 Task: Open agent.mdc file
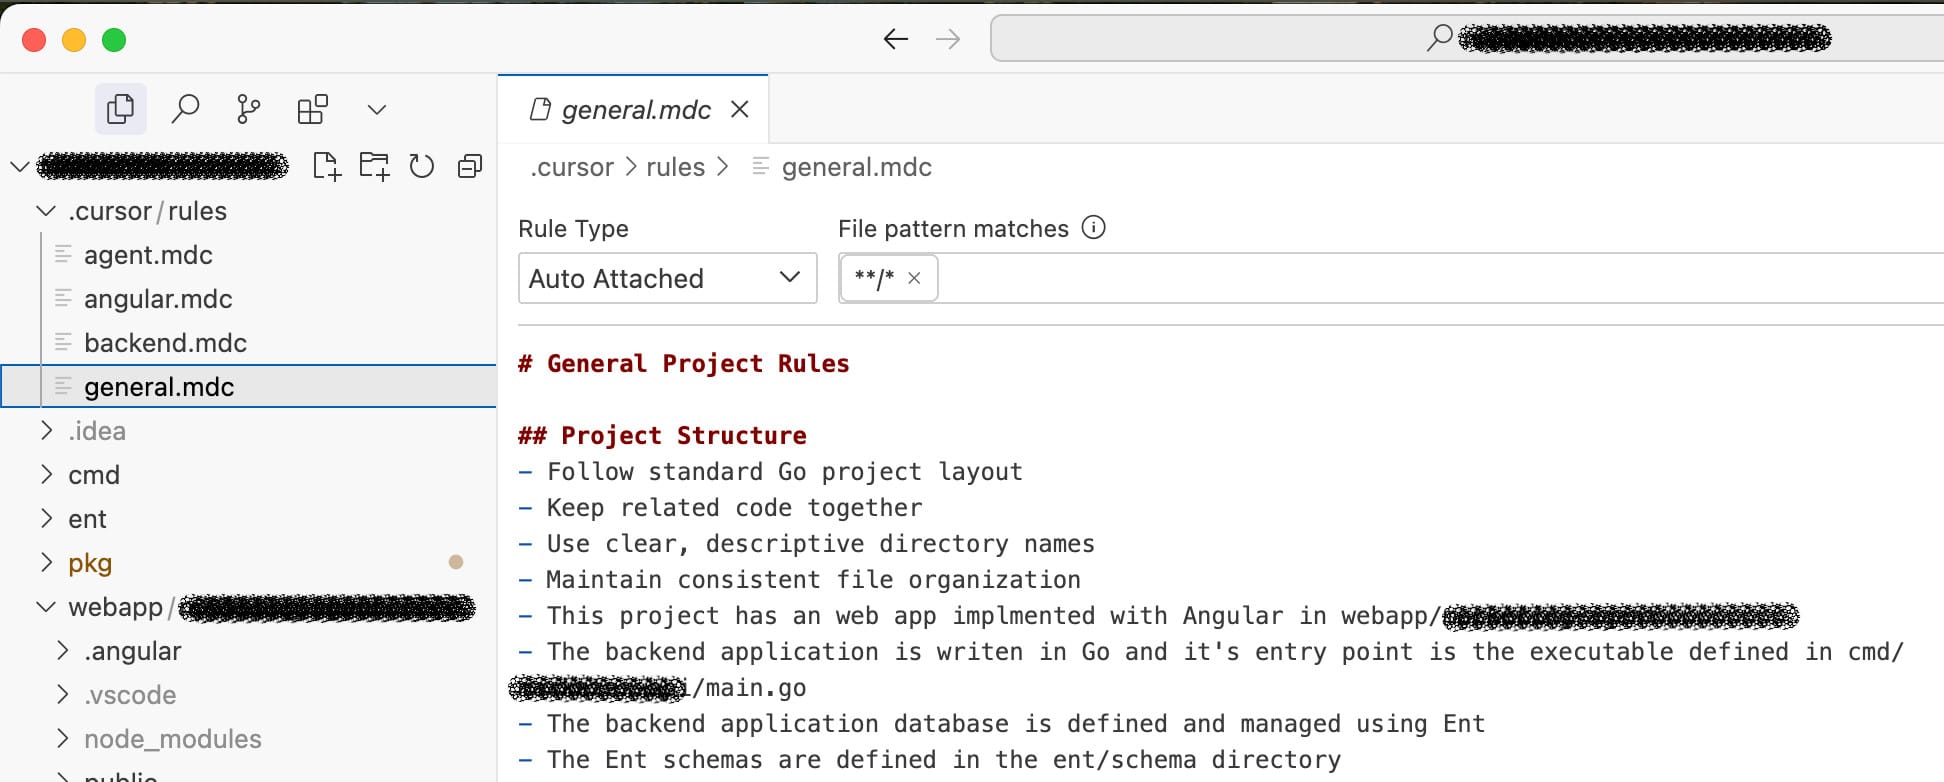pos(148,255)
